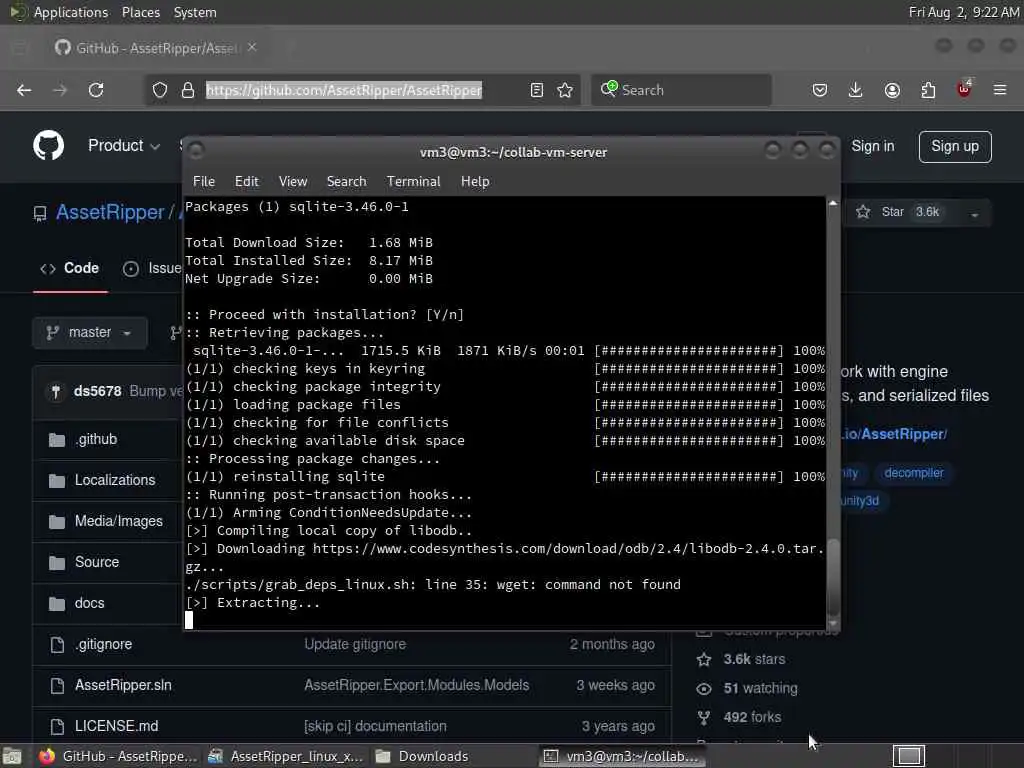Click the Sign up button

955,146
